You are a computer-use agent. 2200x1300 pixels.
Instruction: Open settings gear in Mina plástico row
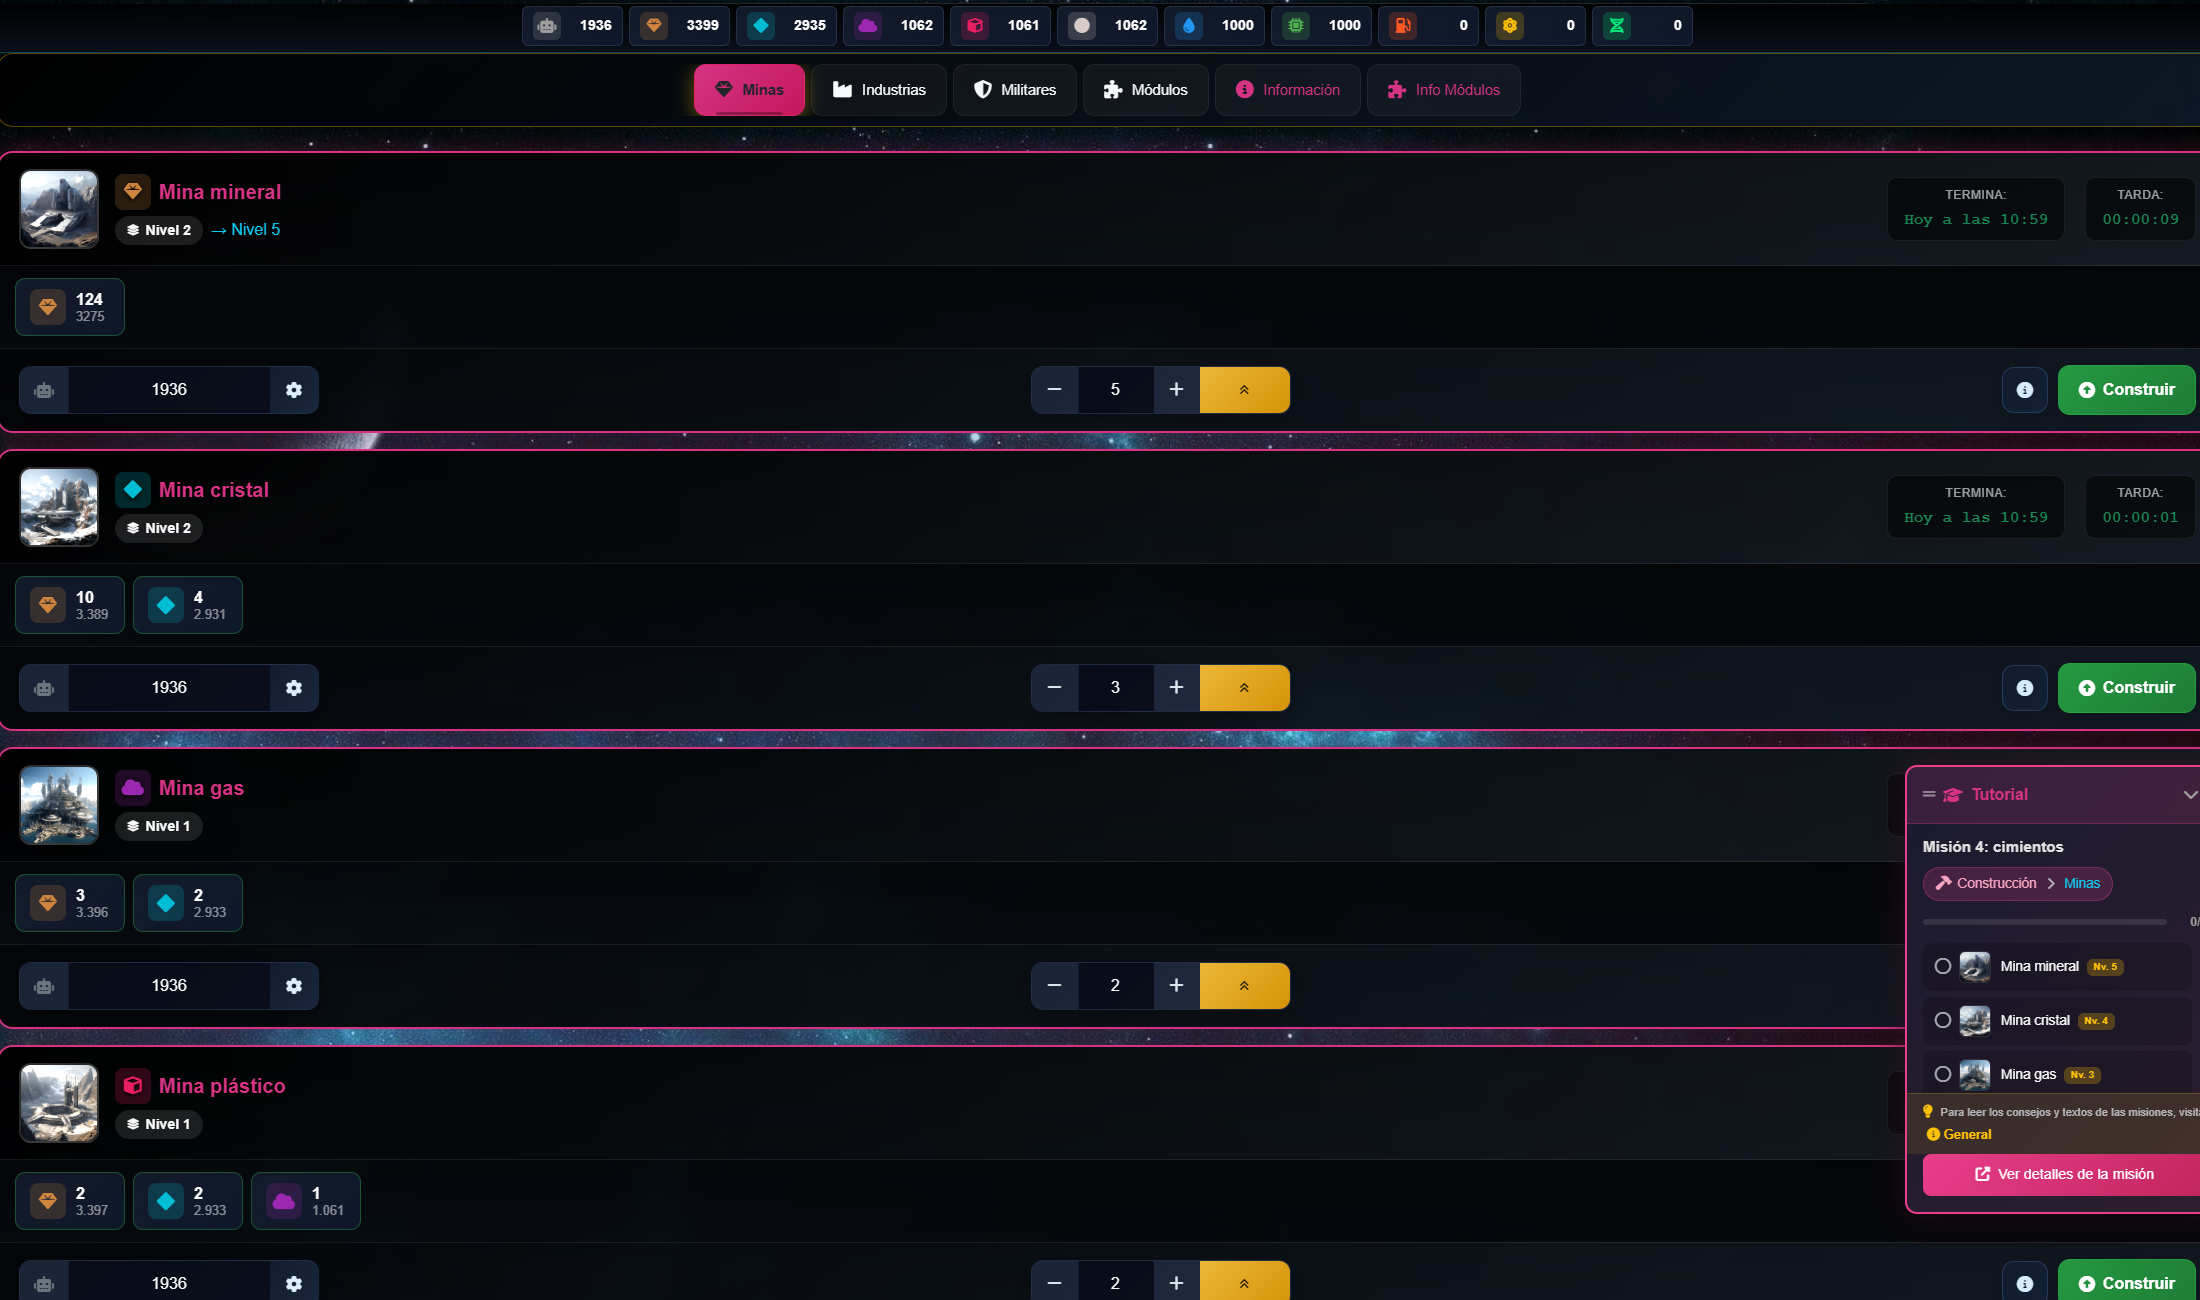pyautogui.click(x=294, y=1283)
